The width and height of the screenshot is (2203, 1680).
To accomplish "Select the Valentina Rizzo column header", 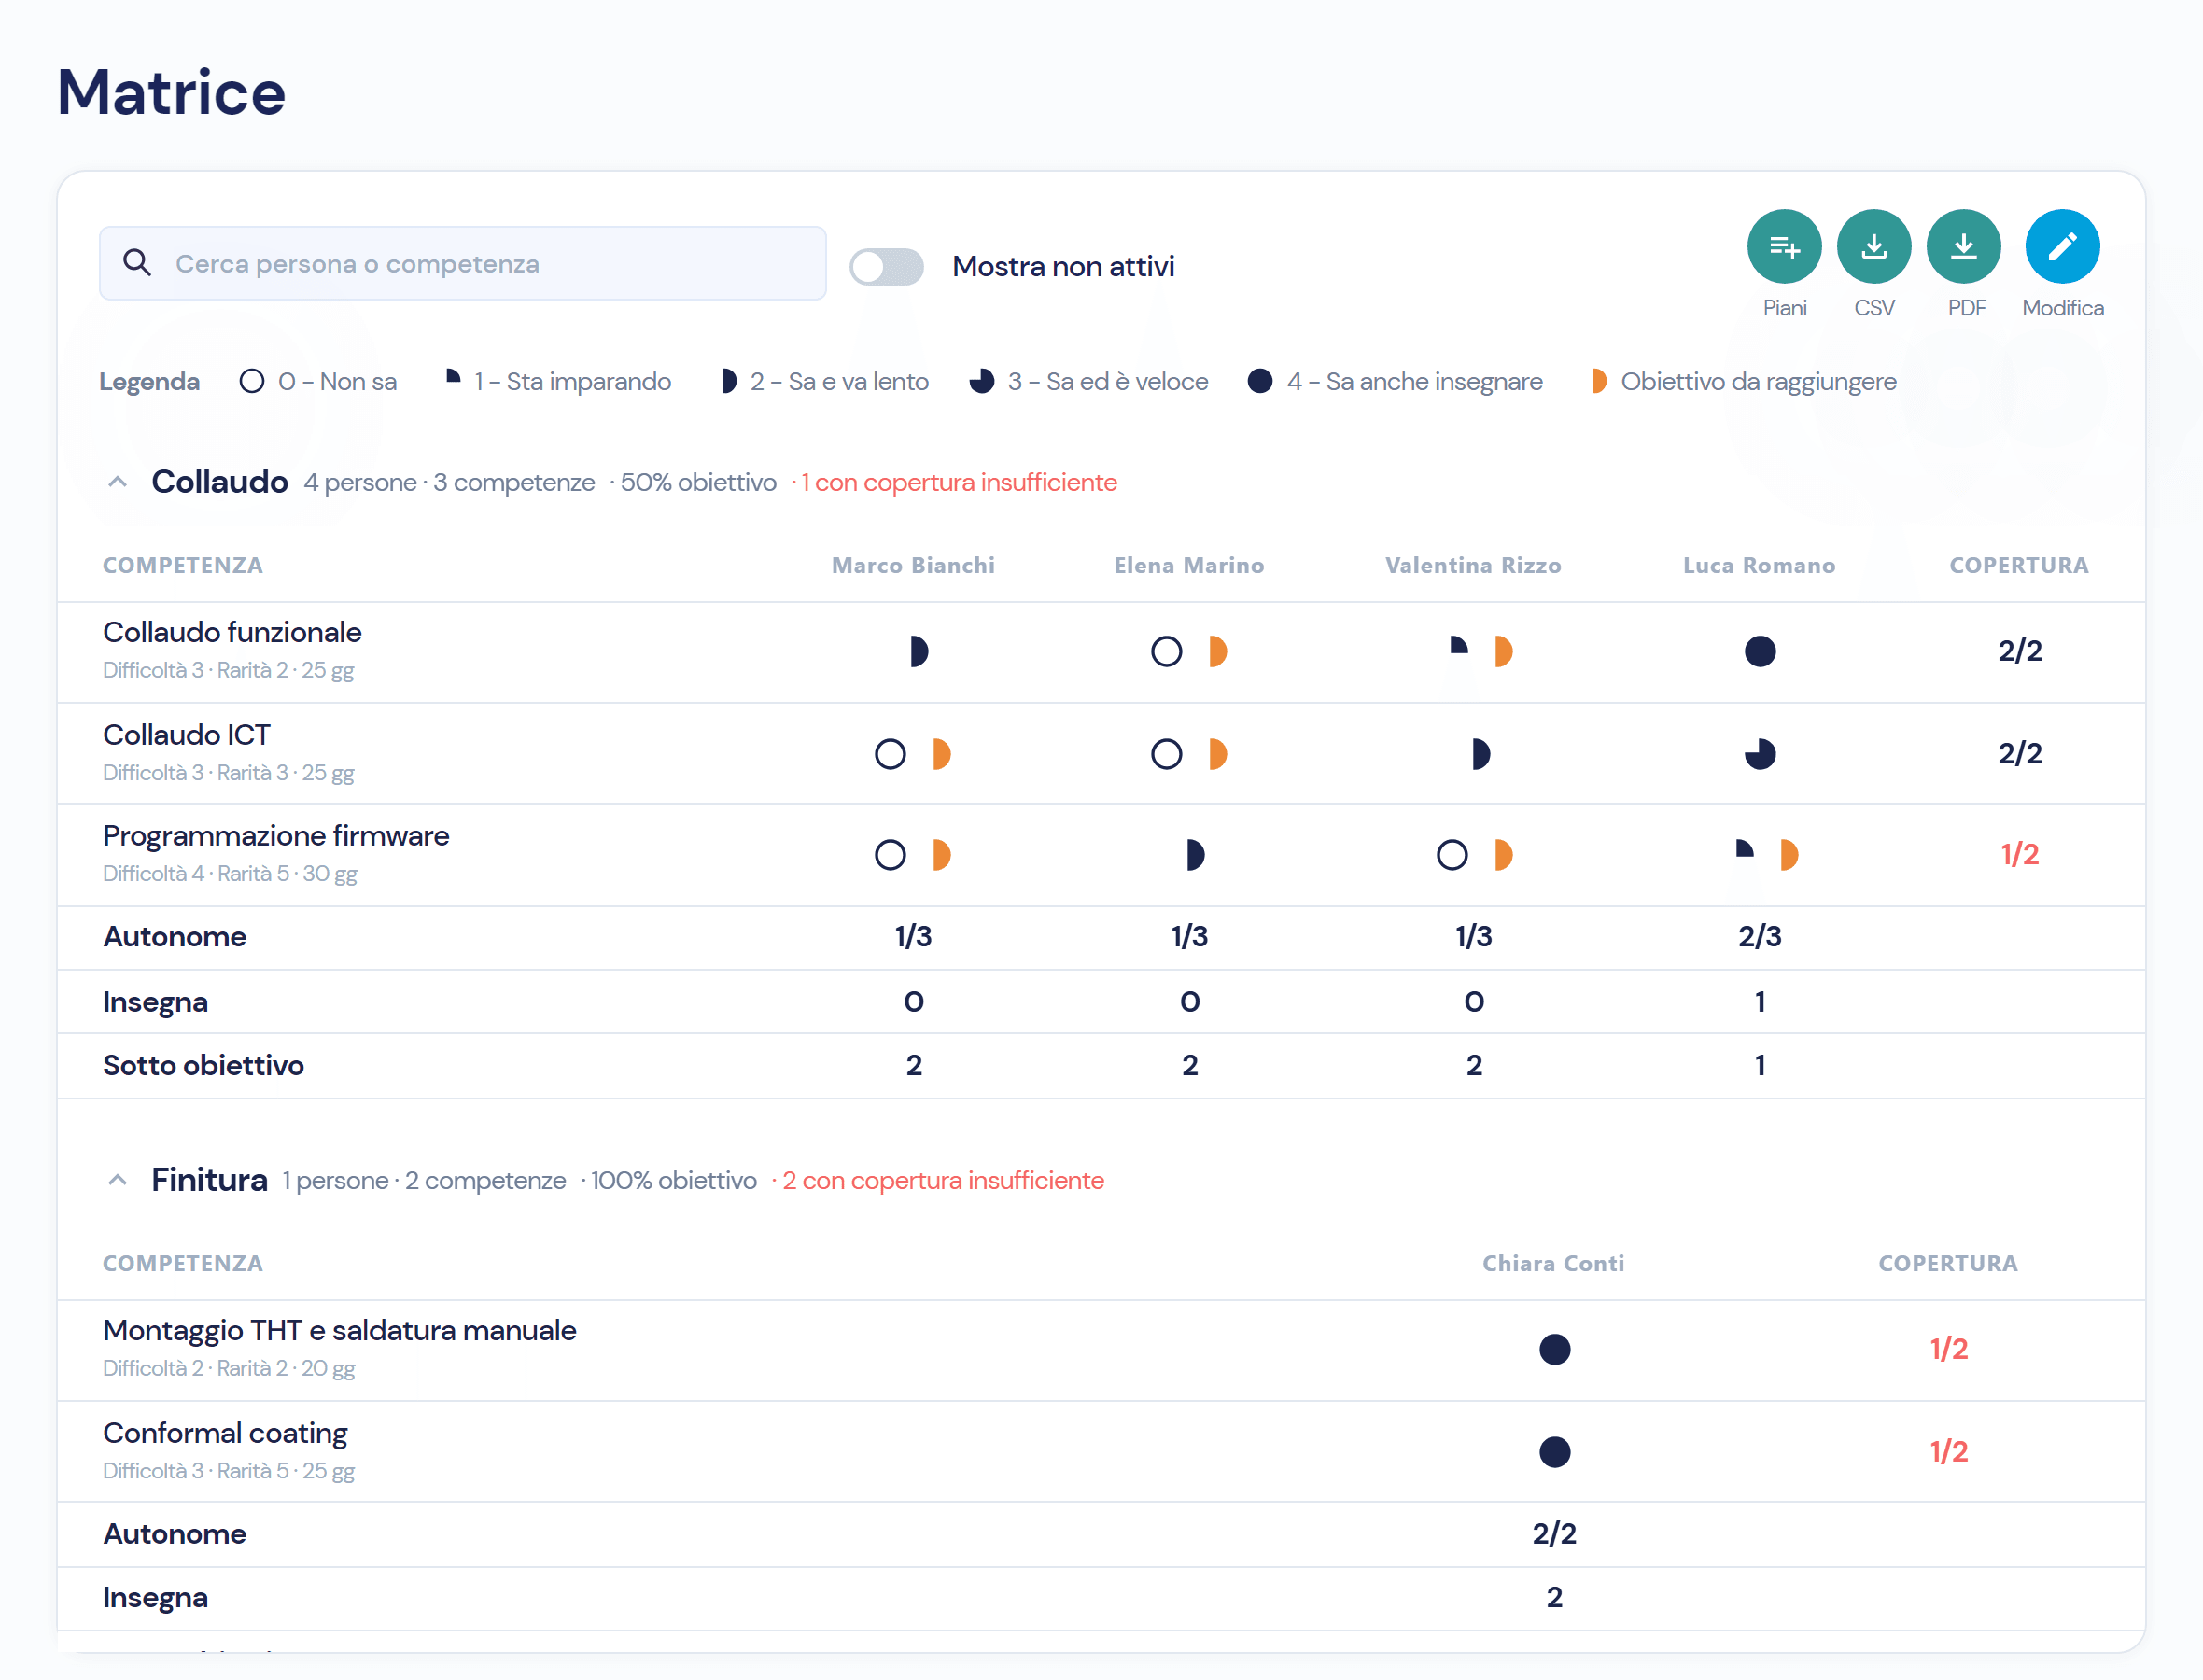I will (x=1473, y=565).
